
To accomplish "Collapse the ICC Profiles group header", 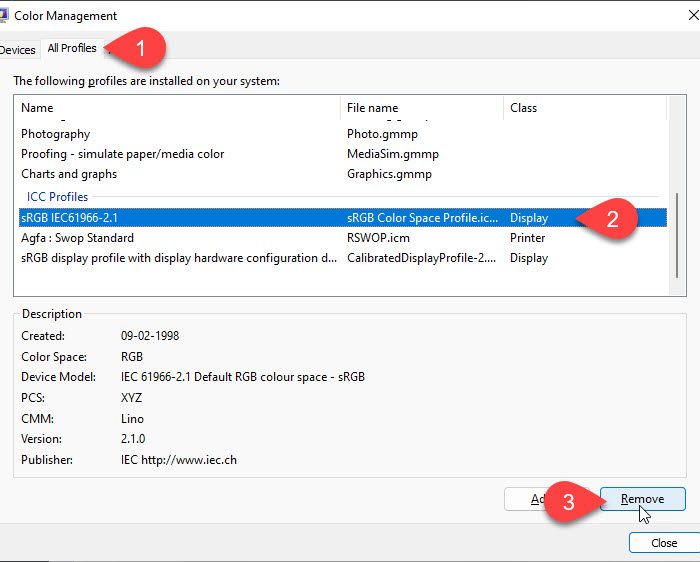I will pos(55,197).
